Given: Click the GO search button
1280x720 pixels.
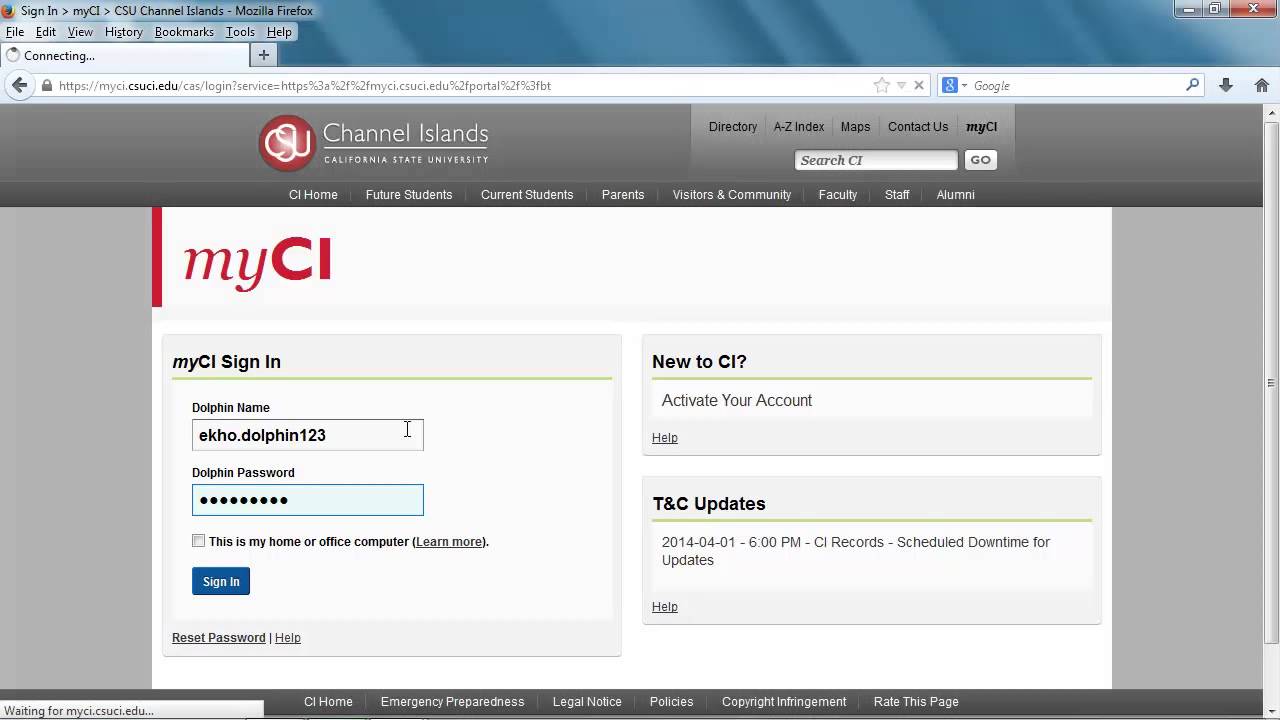Looking at the screenshot, I should tap(980, 160).
